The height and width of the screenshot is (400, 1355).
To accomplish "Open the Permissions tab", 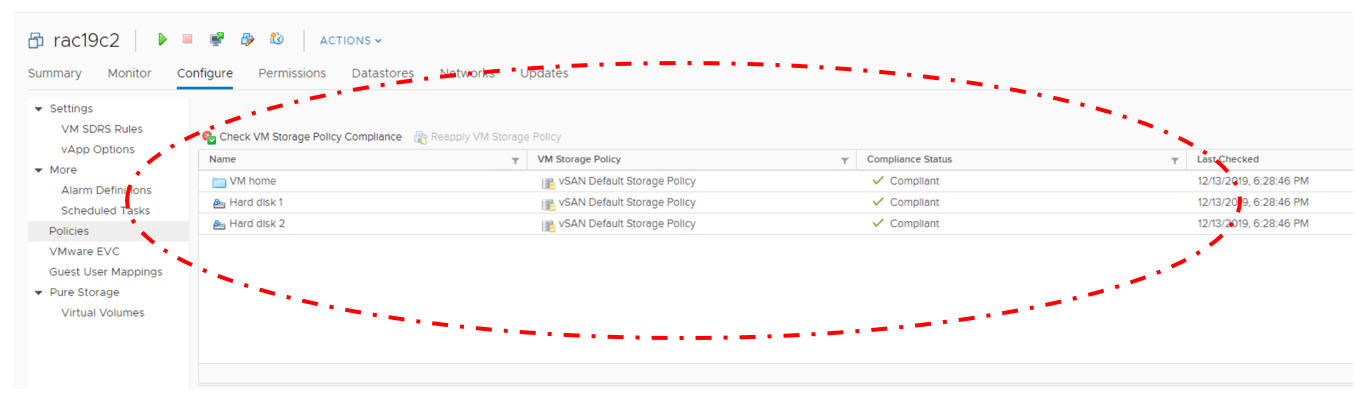I will (x=292, y=73).
